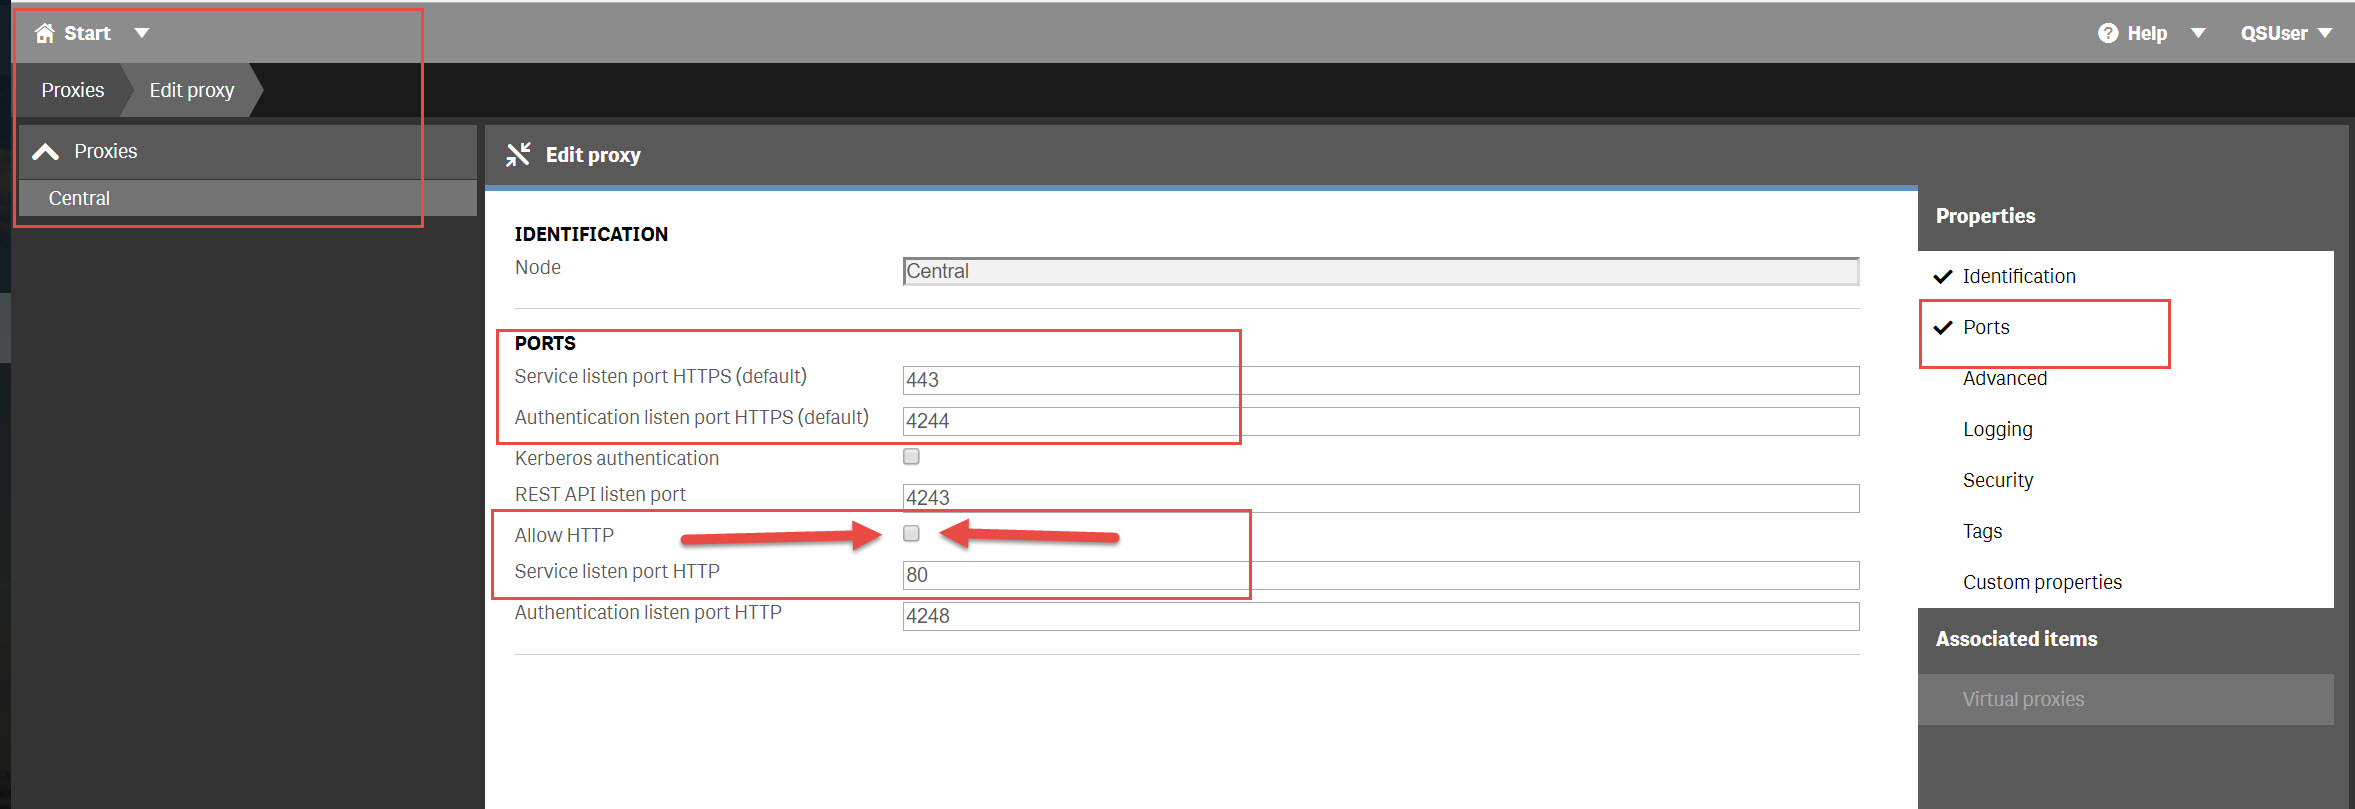Image resolution: width=2355 pixels, height=809 pixels.
Task: Click the Associated items heading
Action: click(2016, 639)
